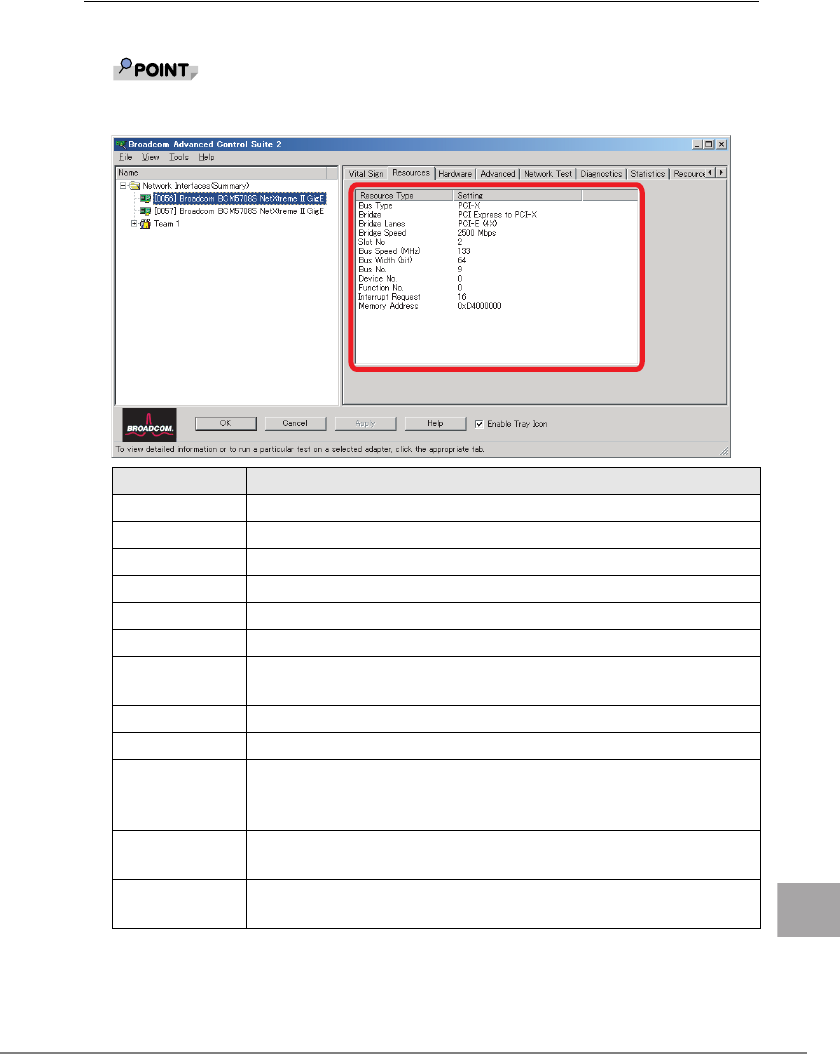Select the [0056] Broadcom BCM5708S adapter

click(x=239, y=198)
